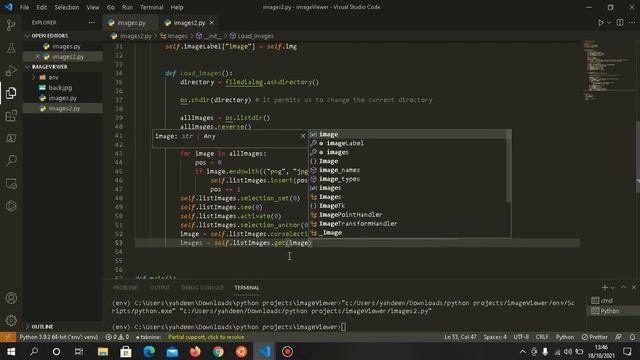Click the feedback icon in status bar
Image resolution: width=640 pixels, height=360 pixels.
[618, 337]
